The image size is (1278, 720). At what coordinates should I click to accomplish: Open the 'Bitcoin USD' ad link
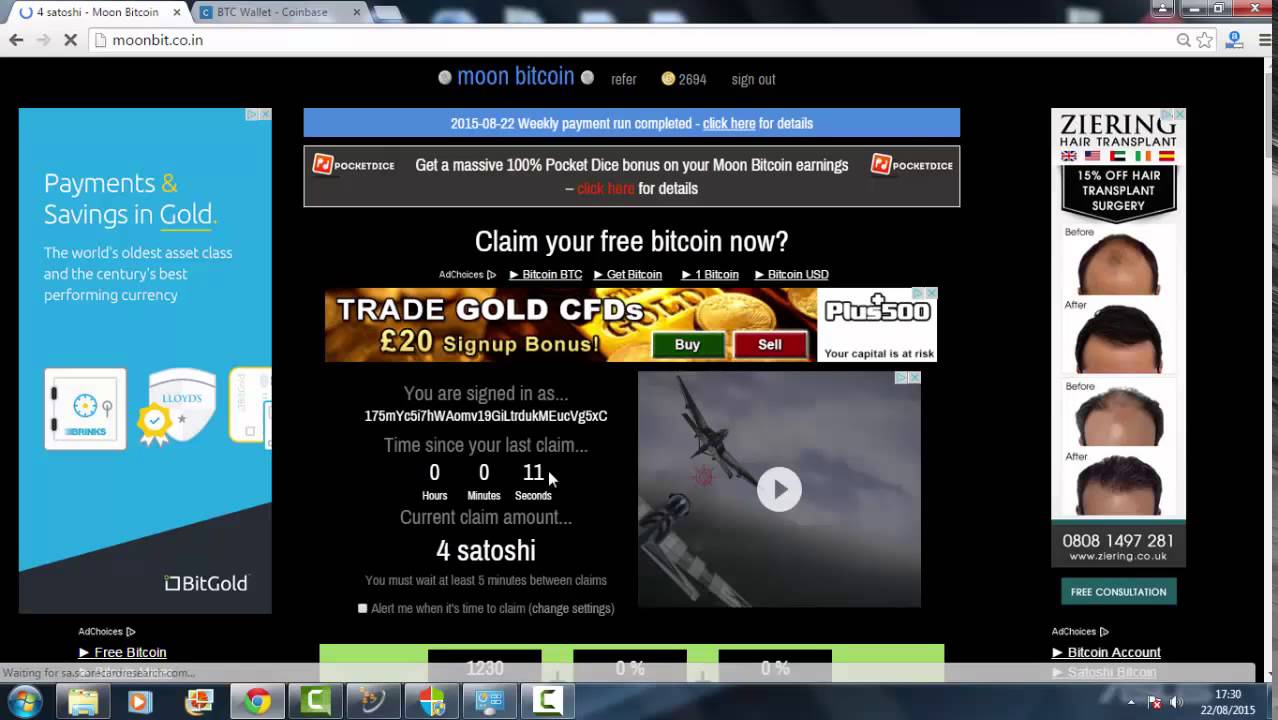pyautogui.click(x=792, y=275)
